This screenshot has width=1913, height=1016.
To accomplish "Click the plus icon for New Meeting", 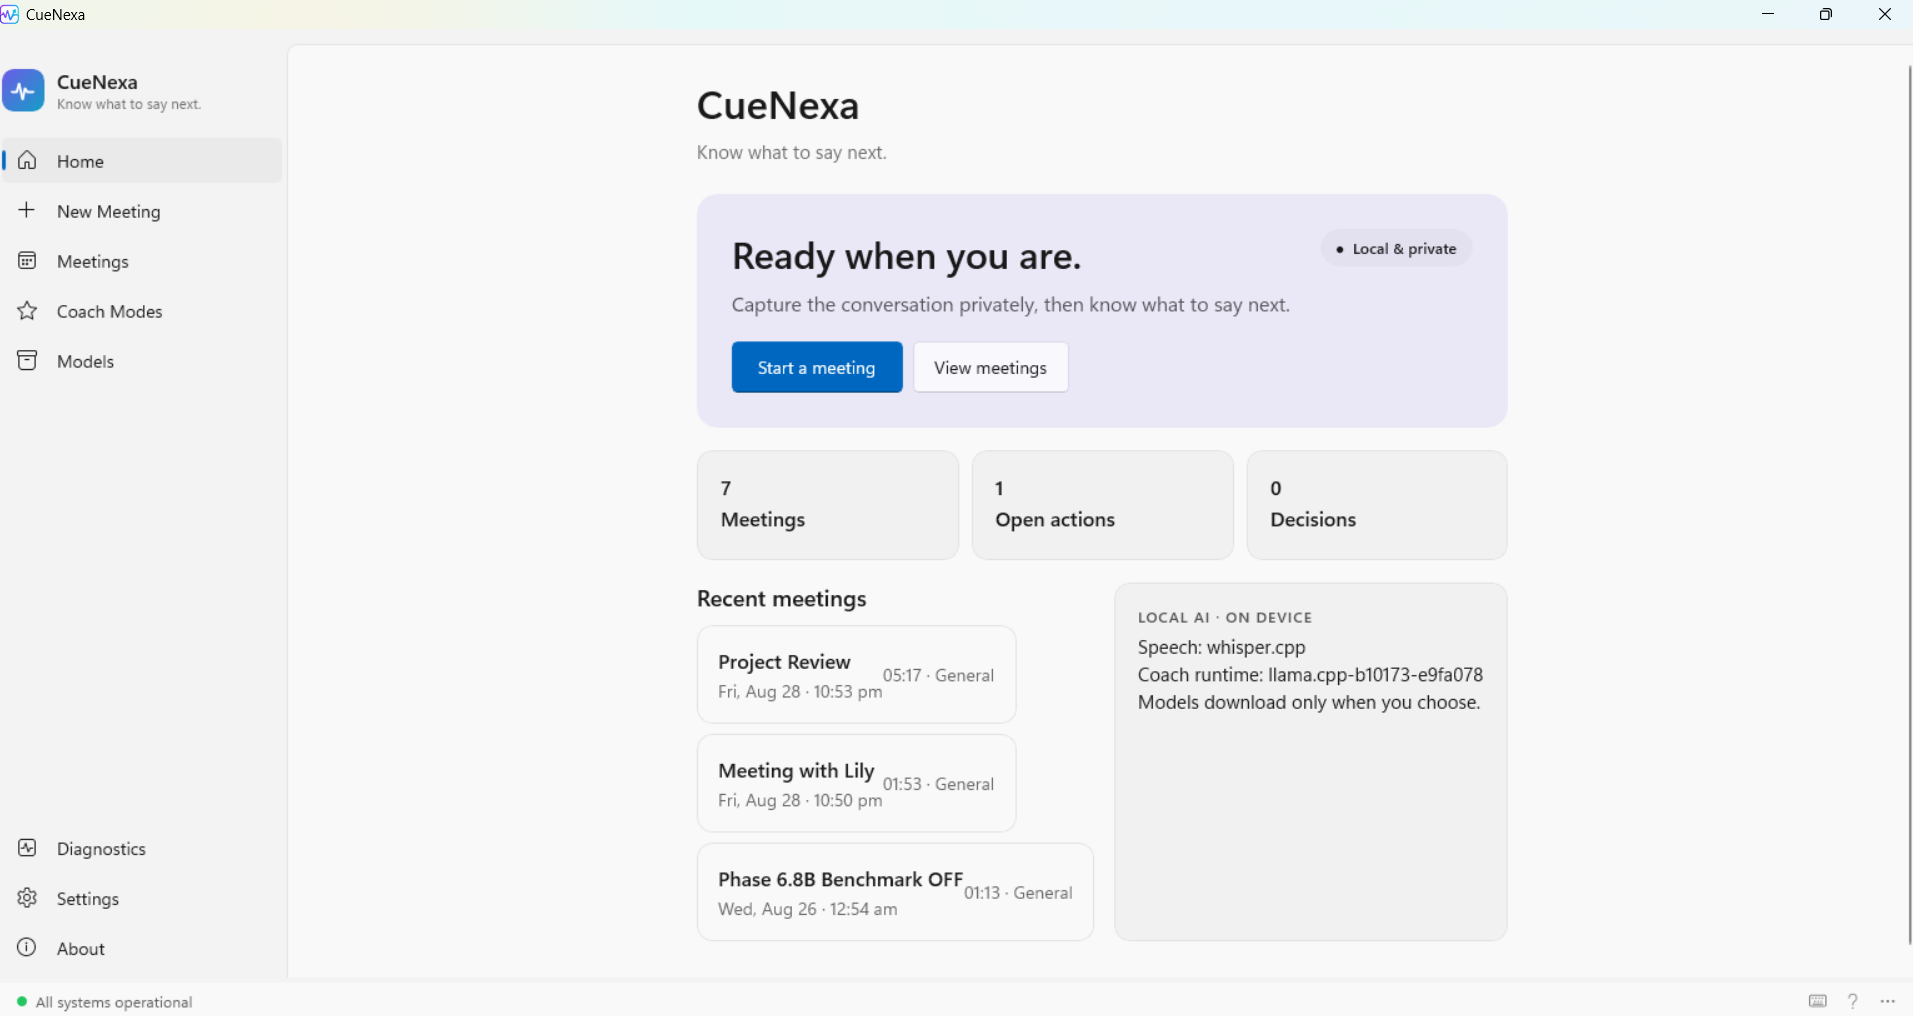I will click(27, 210).
